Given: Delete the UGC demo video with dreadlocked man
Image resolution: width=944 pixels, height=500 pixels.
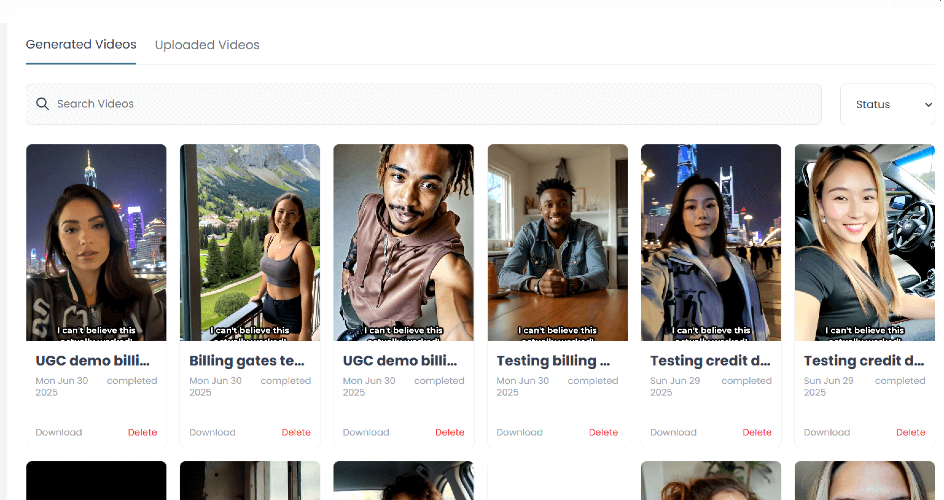Looking at the screenshot, I should tap(450, 432).
